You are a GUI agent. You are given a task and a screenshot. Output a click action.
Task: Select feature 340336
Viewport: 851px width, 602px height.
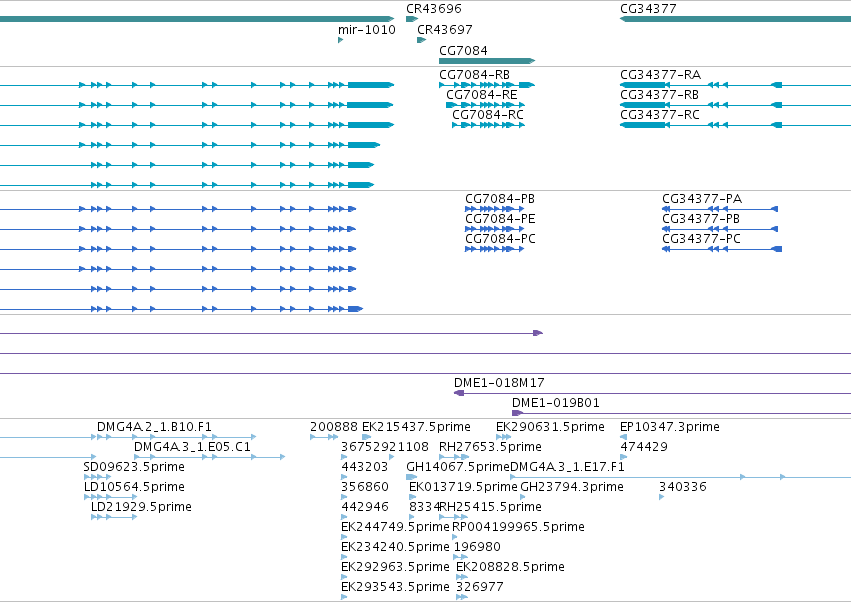pos(683,487)
